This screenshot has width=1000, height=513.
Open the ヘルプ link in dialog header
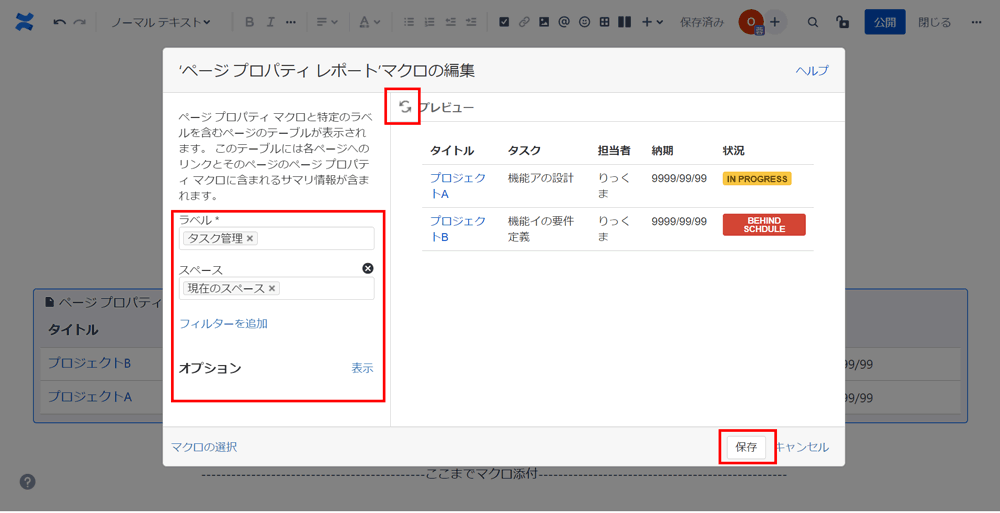click(812, 71)
